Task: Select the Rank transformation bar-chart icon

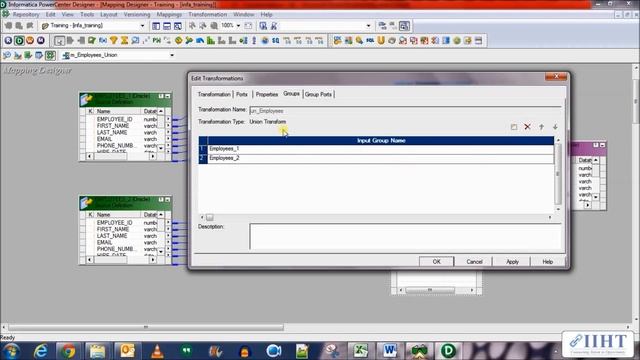Action: [x=211, y=40]
